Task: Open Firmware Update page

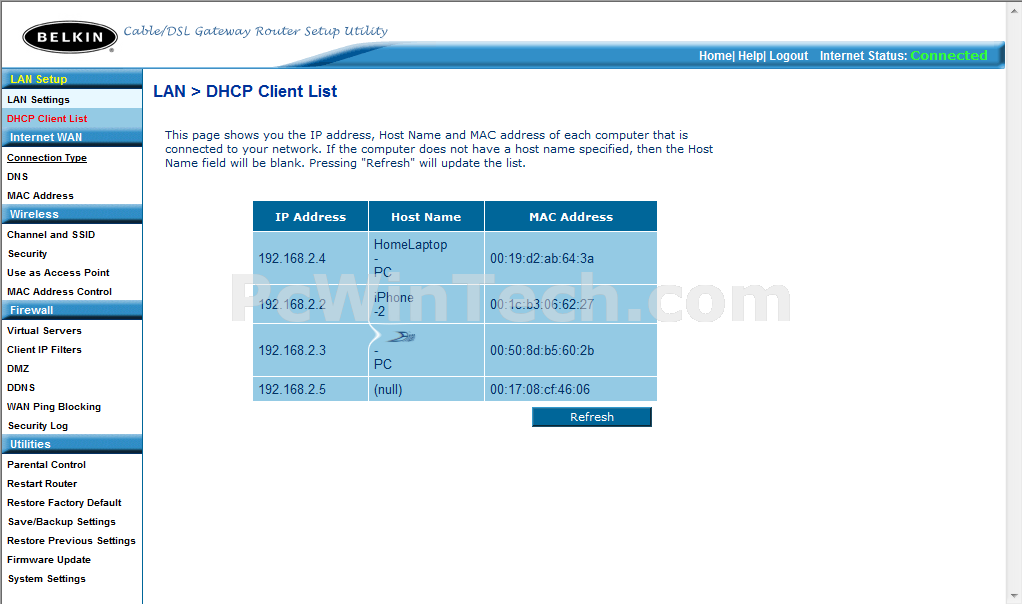Action: 49,560
